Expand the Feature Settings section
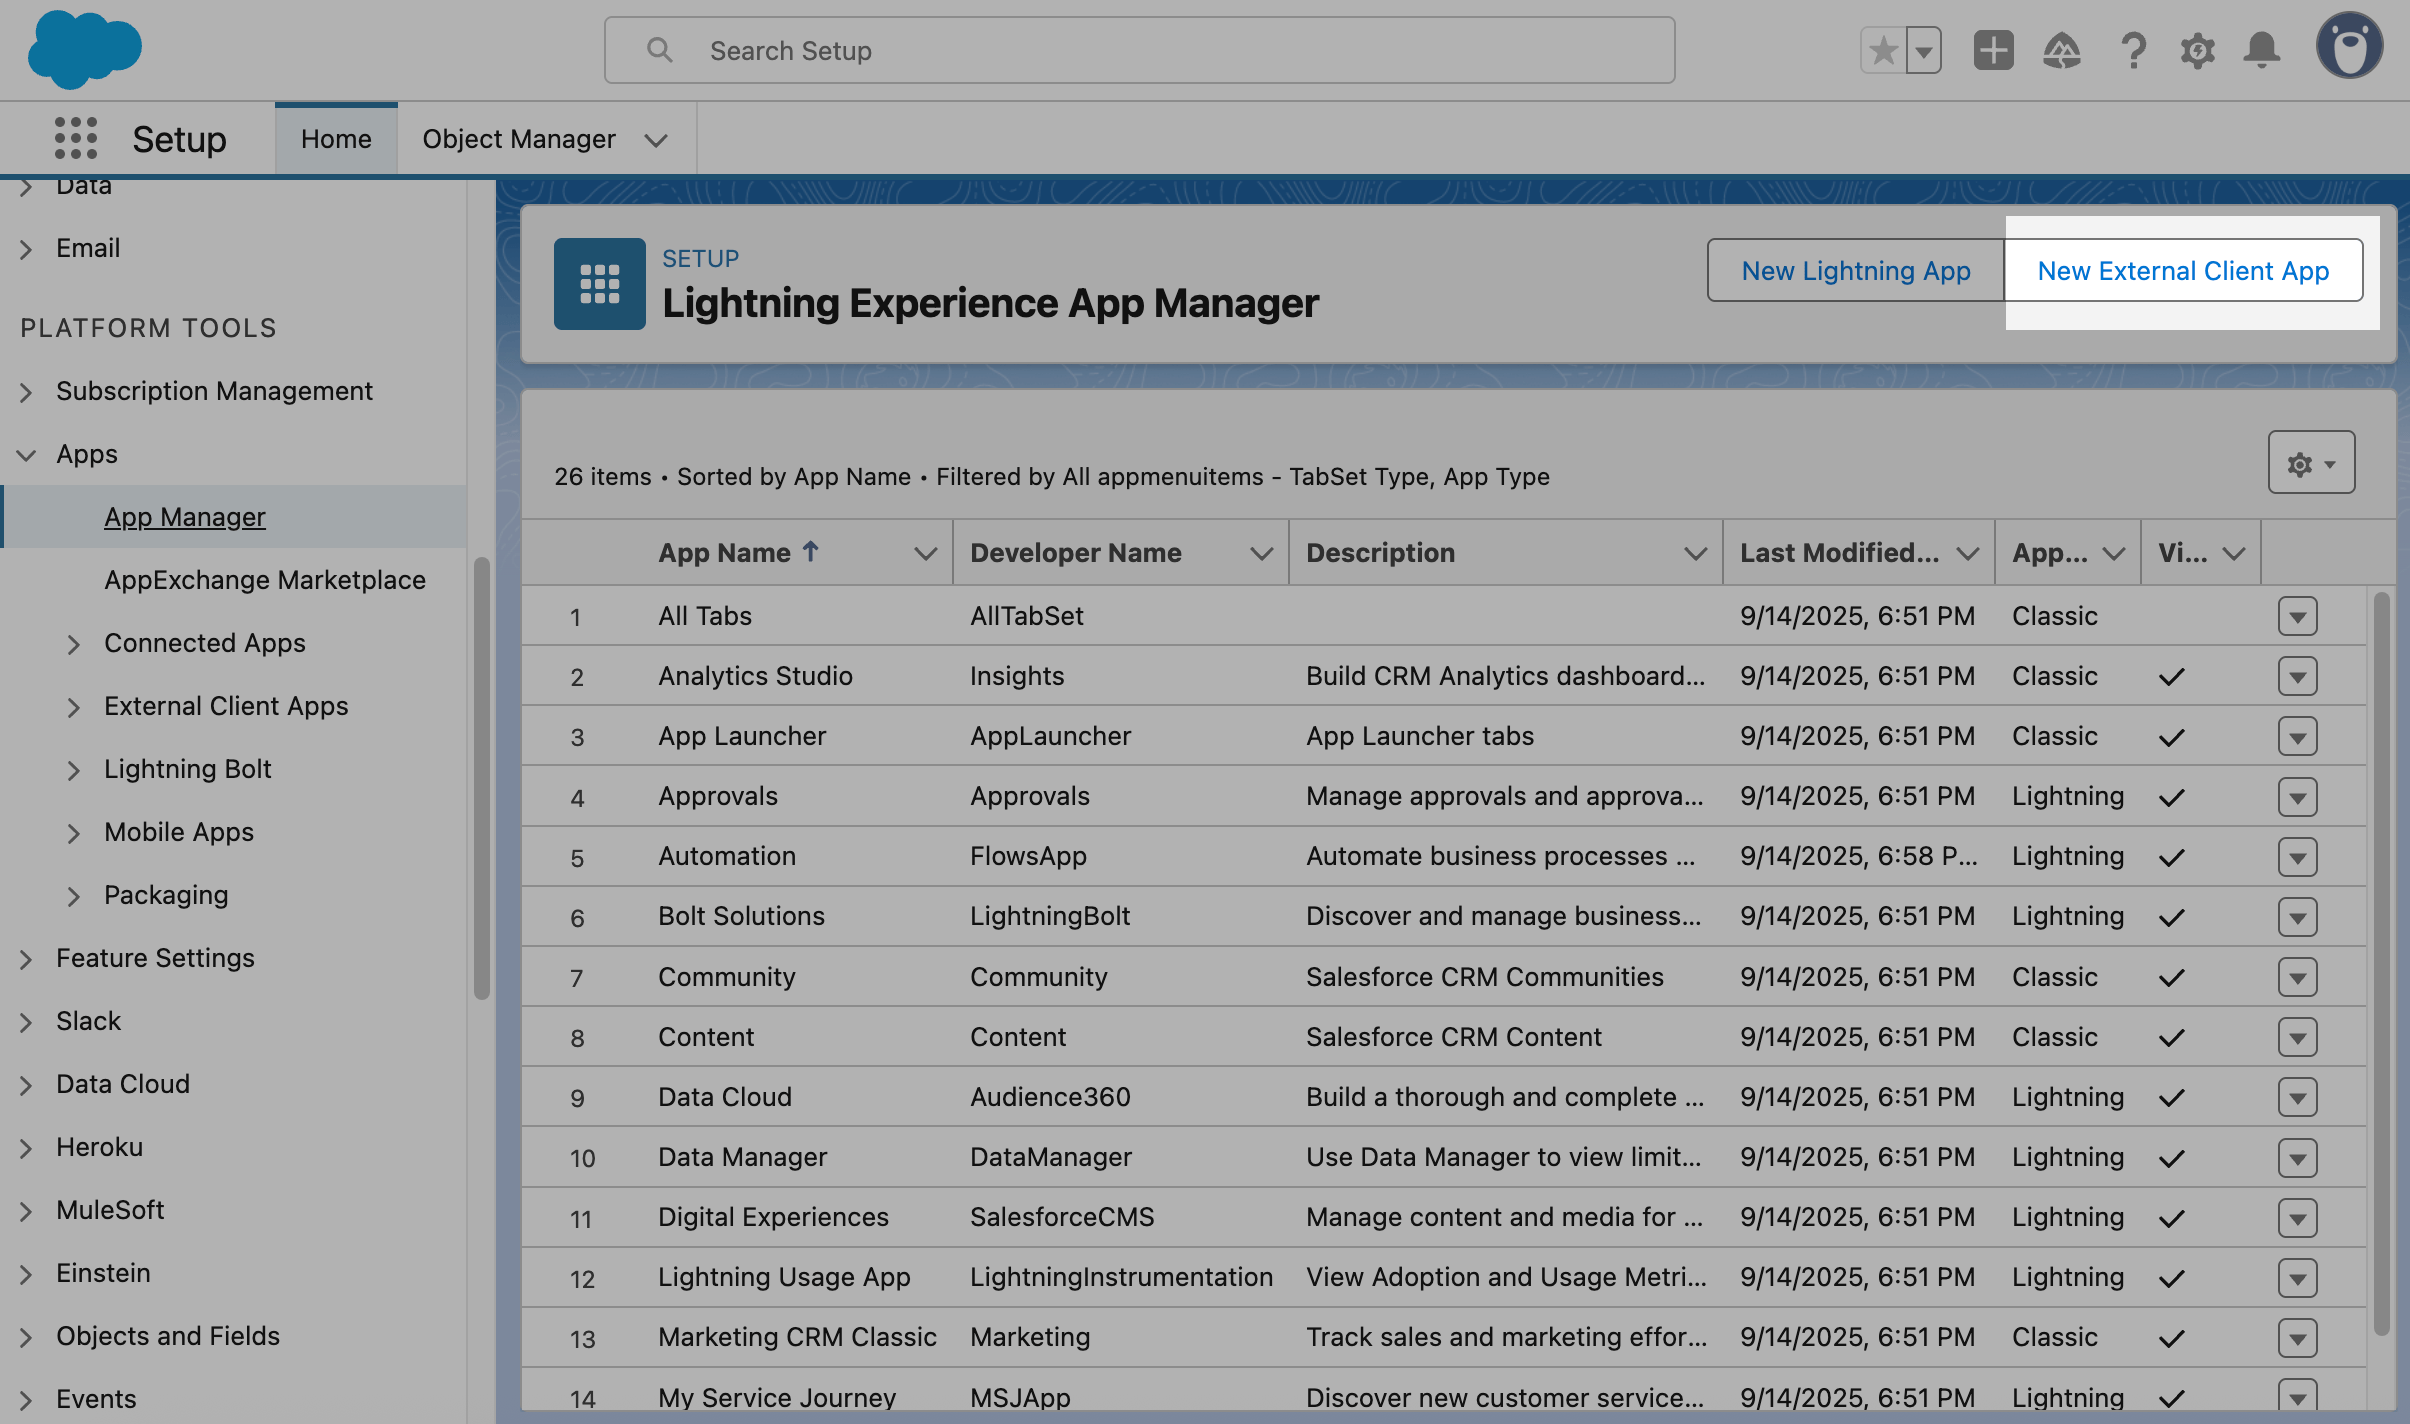 (27, 959)
